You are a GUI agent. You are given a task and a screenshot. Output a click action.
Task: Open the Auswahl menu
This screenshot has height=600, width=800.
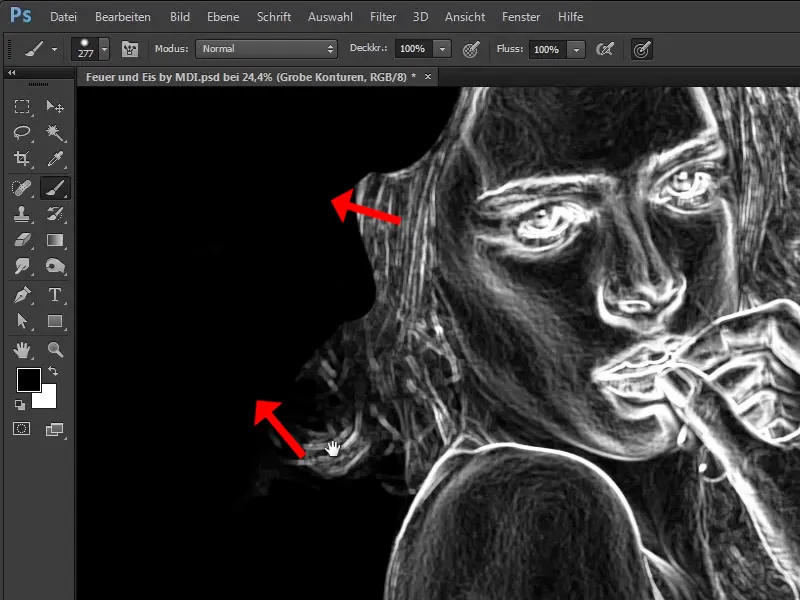[x=330, y=17]
